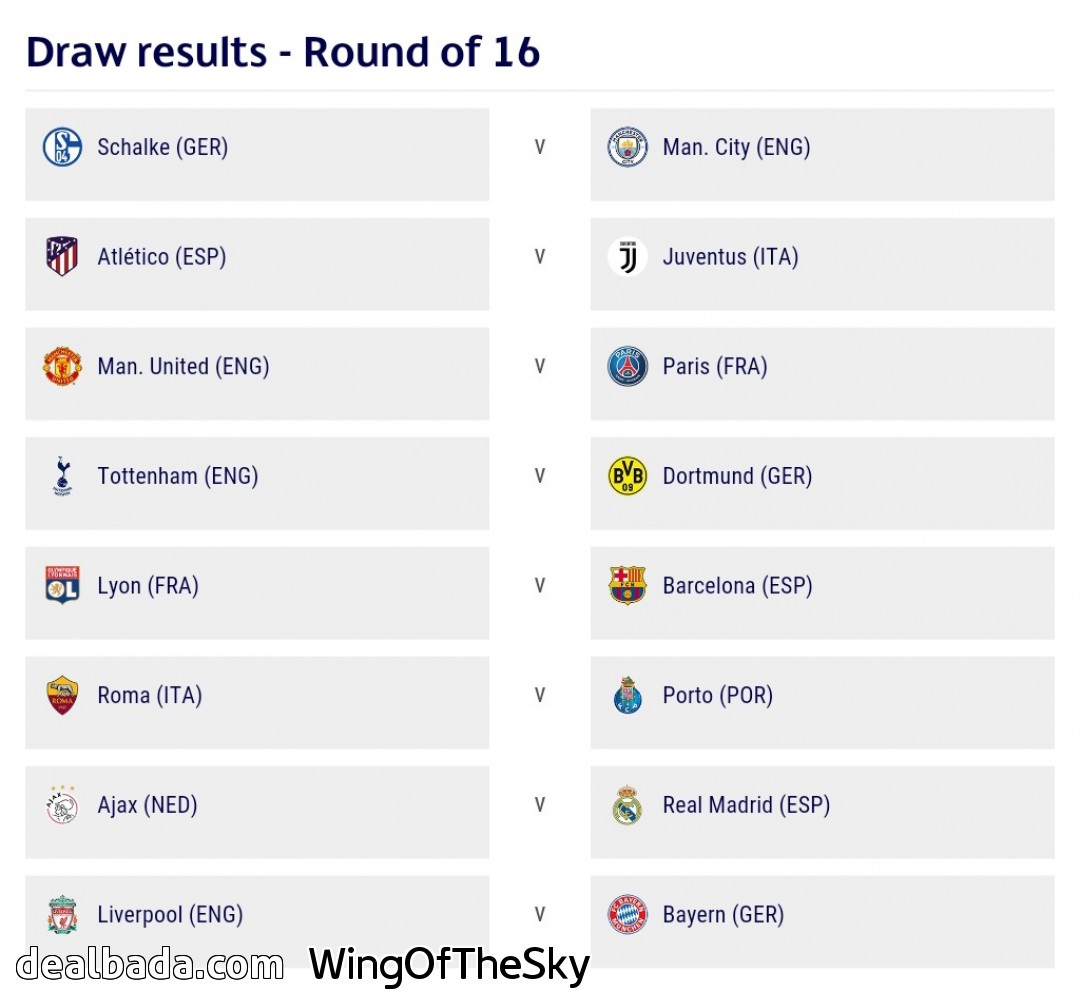The width and height of the screenshot is (1080, 992).
Task: Click the Lyon club crest icon
Action: [x=62, y=586]
